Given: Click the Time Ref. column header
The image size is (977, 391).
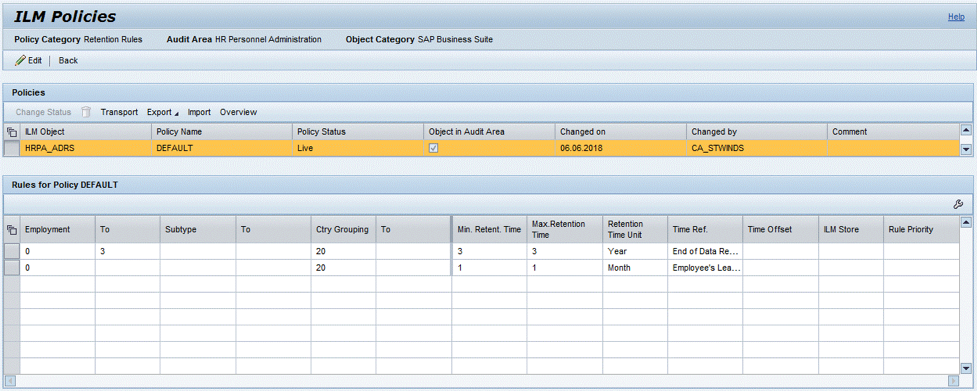Looking at the screenshot, I should (705, 230).
